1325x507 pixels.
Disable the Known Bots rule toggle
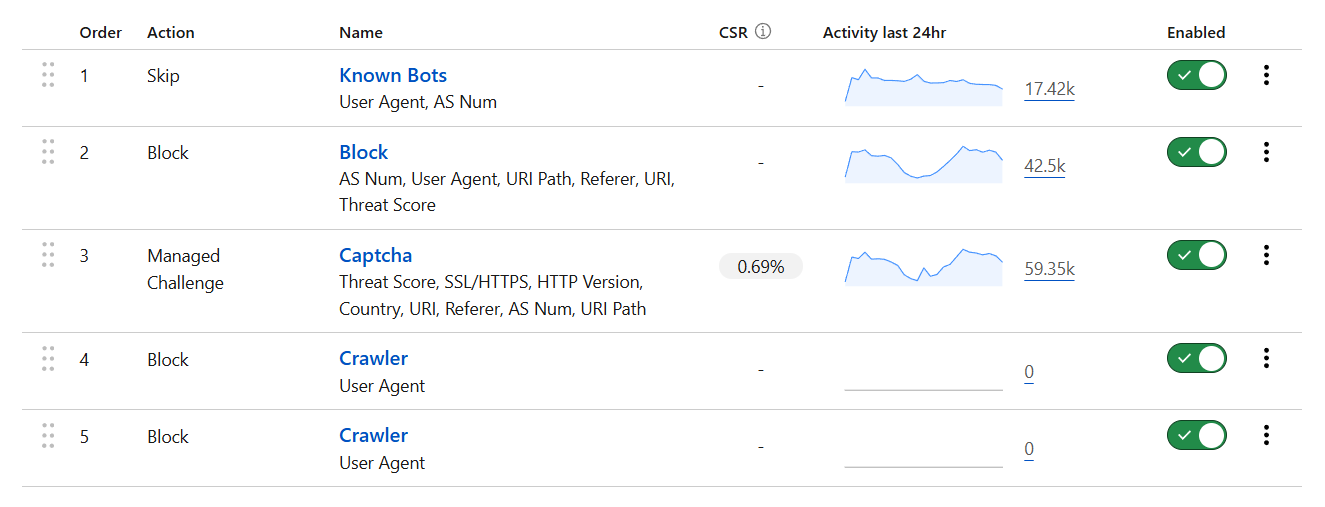1196,75
